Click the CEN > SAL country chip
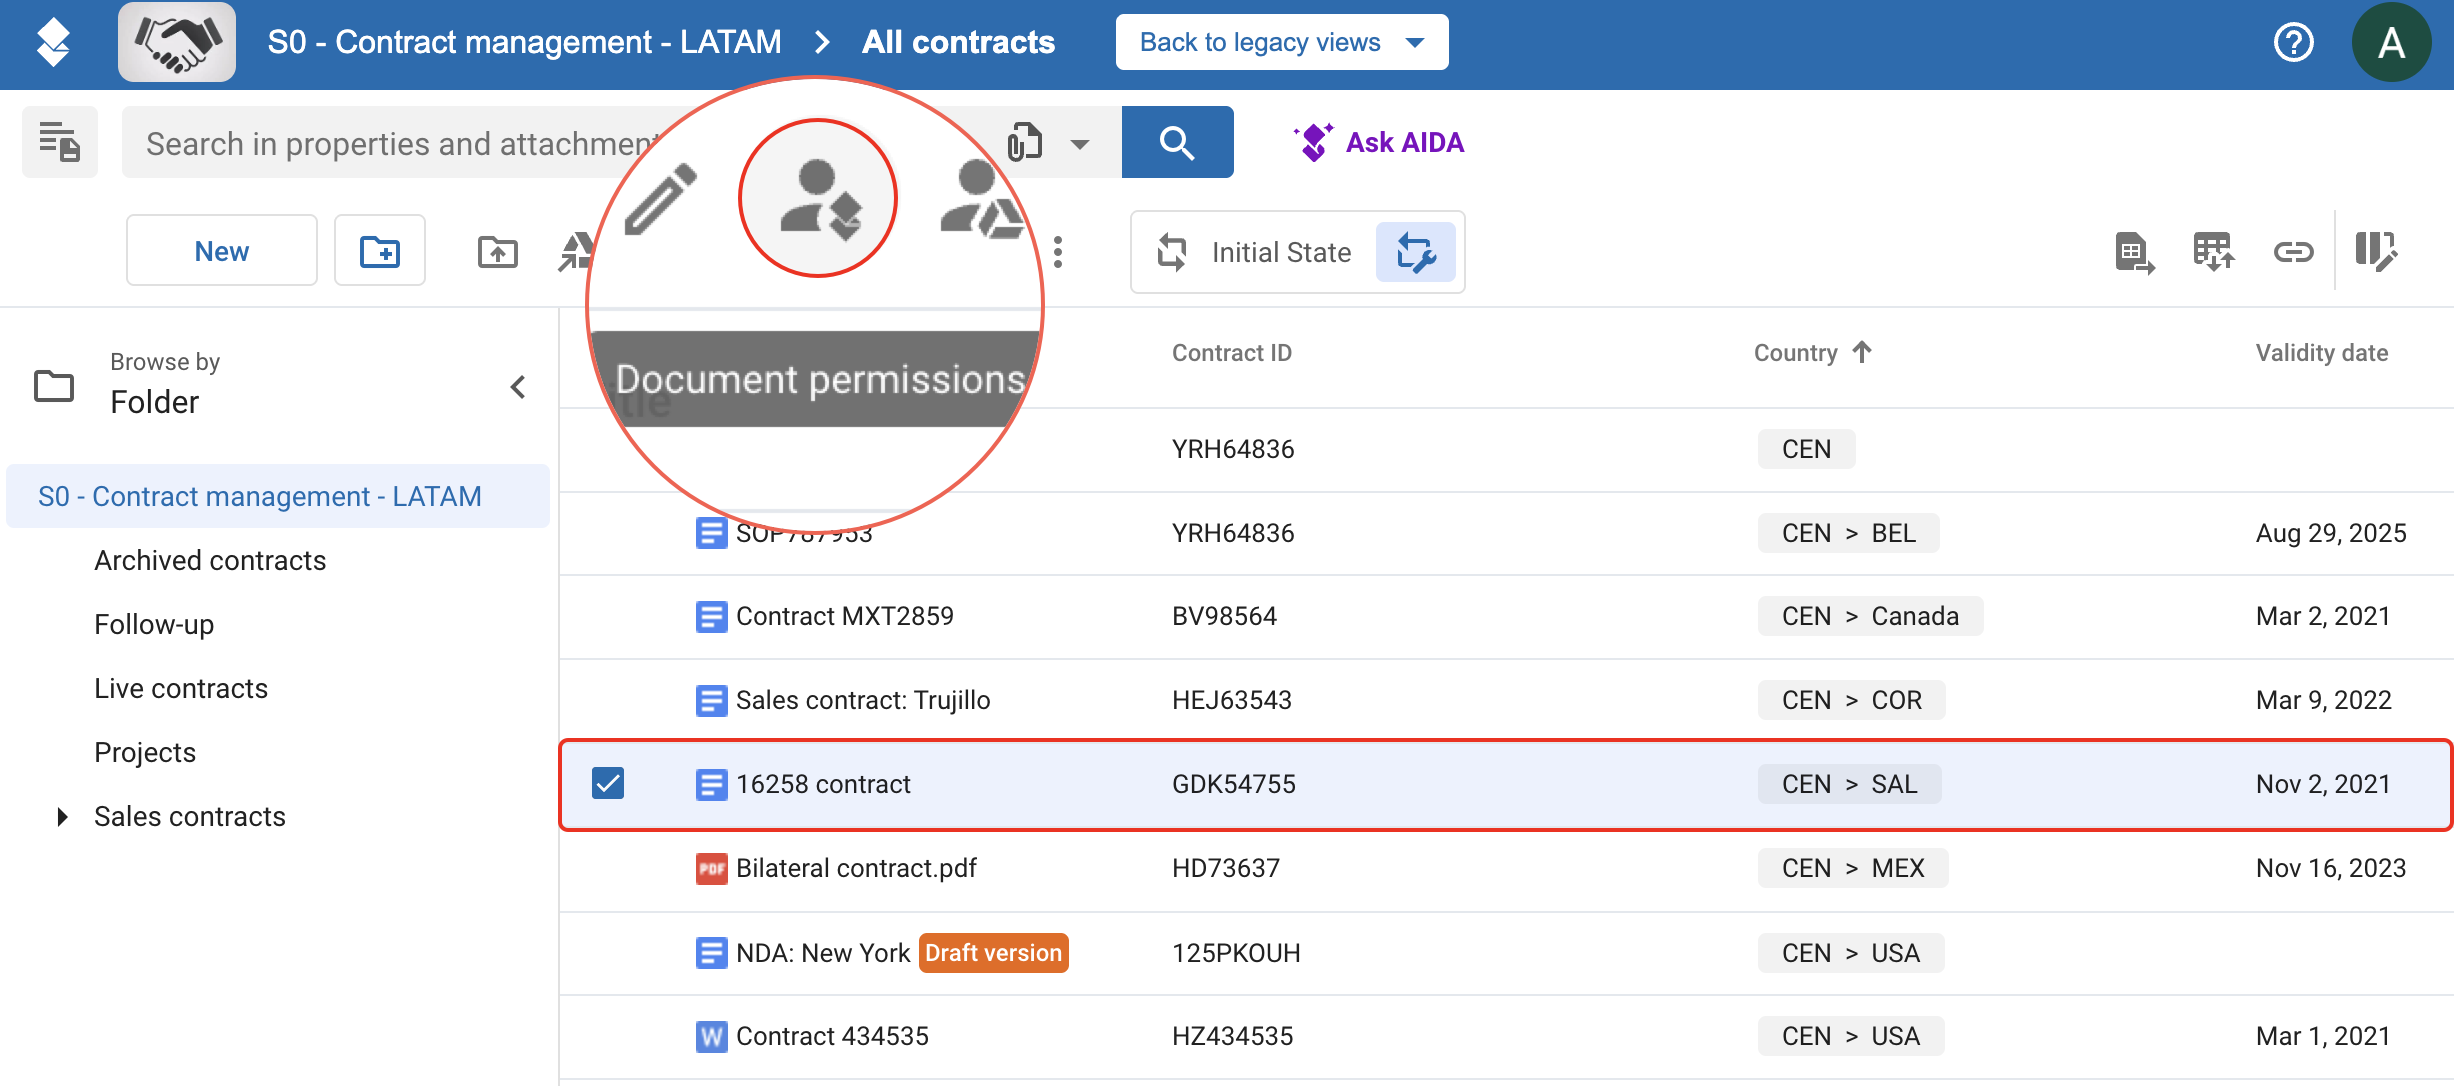2454x1086 pixels. click(1850, 784)
